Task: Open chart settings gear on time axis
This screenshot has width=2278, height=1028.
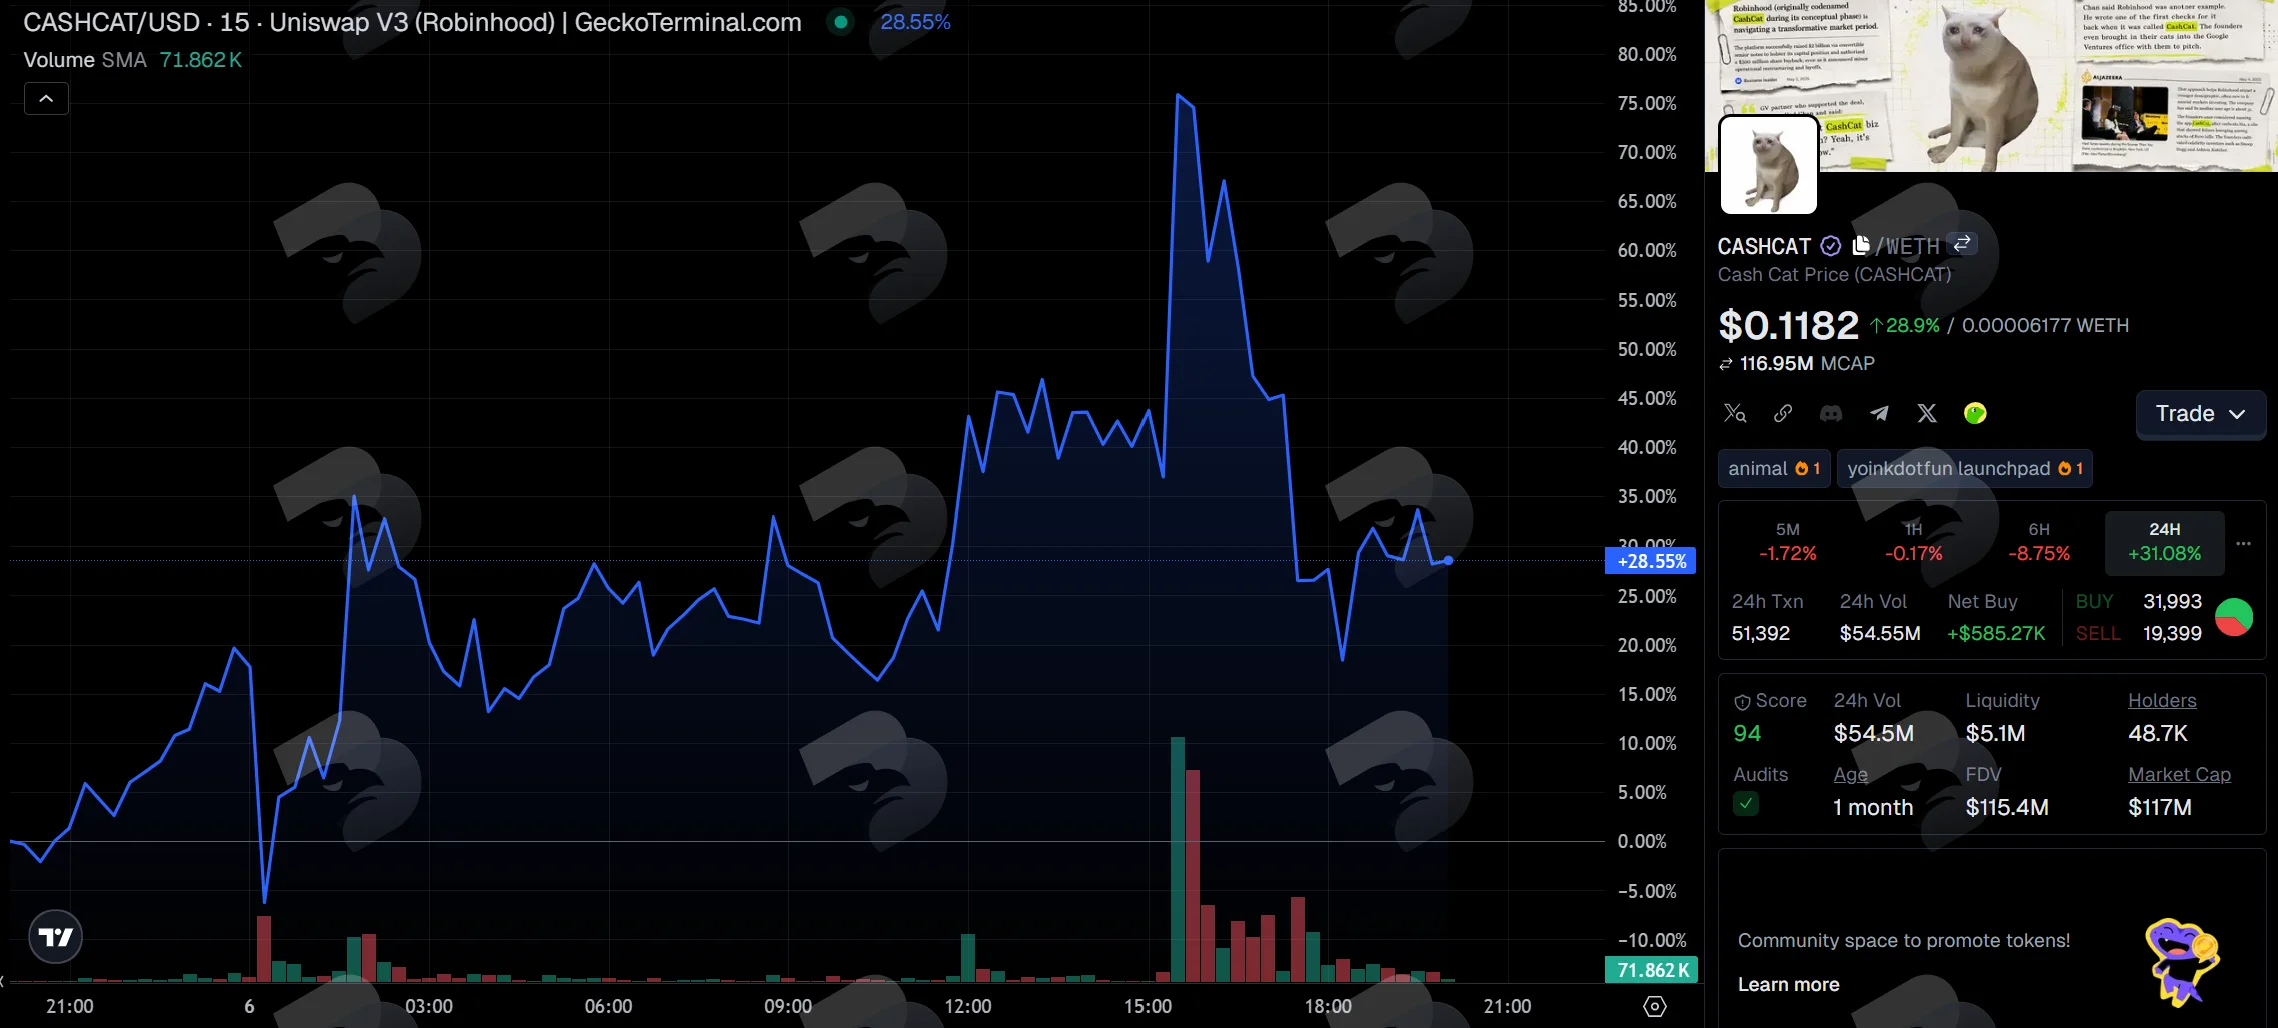Action: point(1655,1006)
